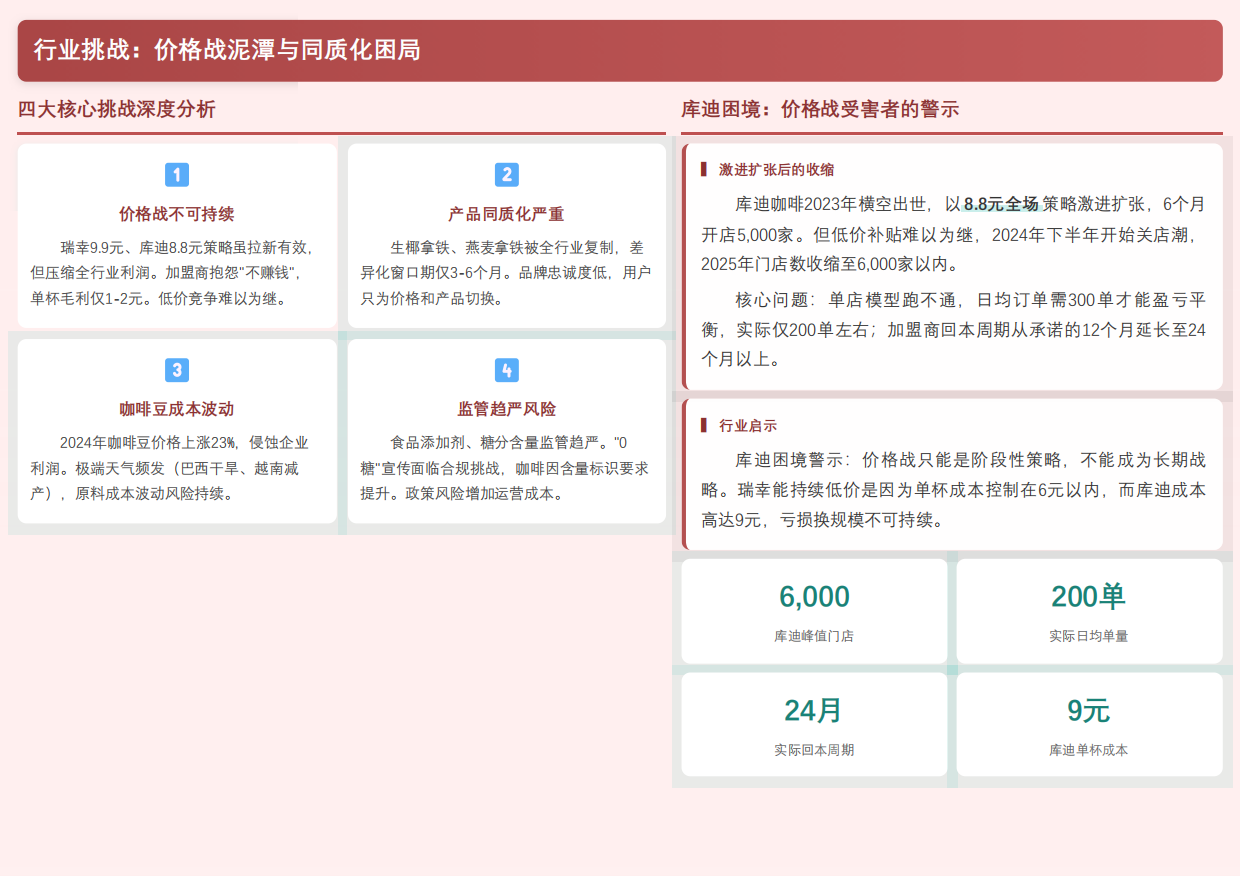
Task: Select the 库迪困境 section header
Action: click(x=820, y=108)
